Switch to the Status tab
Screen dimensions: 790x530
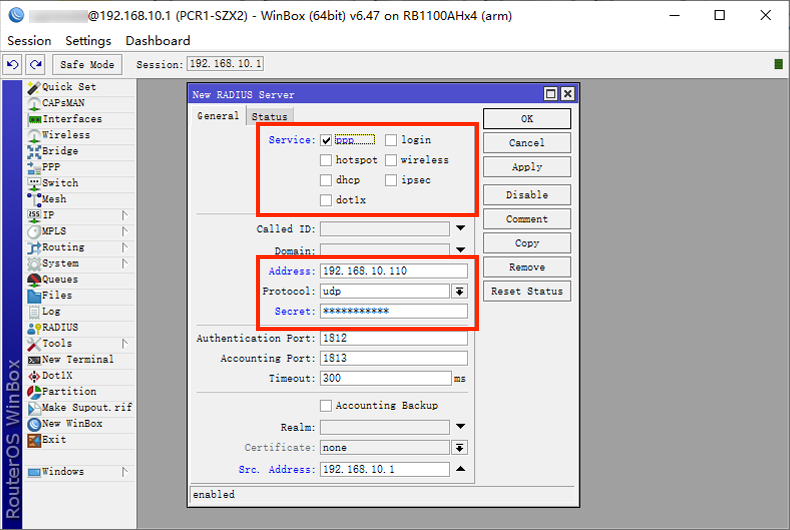pos(270,116)
